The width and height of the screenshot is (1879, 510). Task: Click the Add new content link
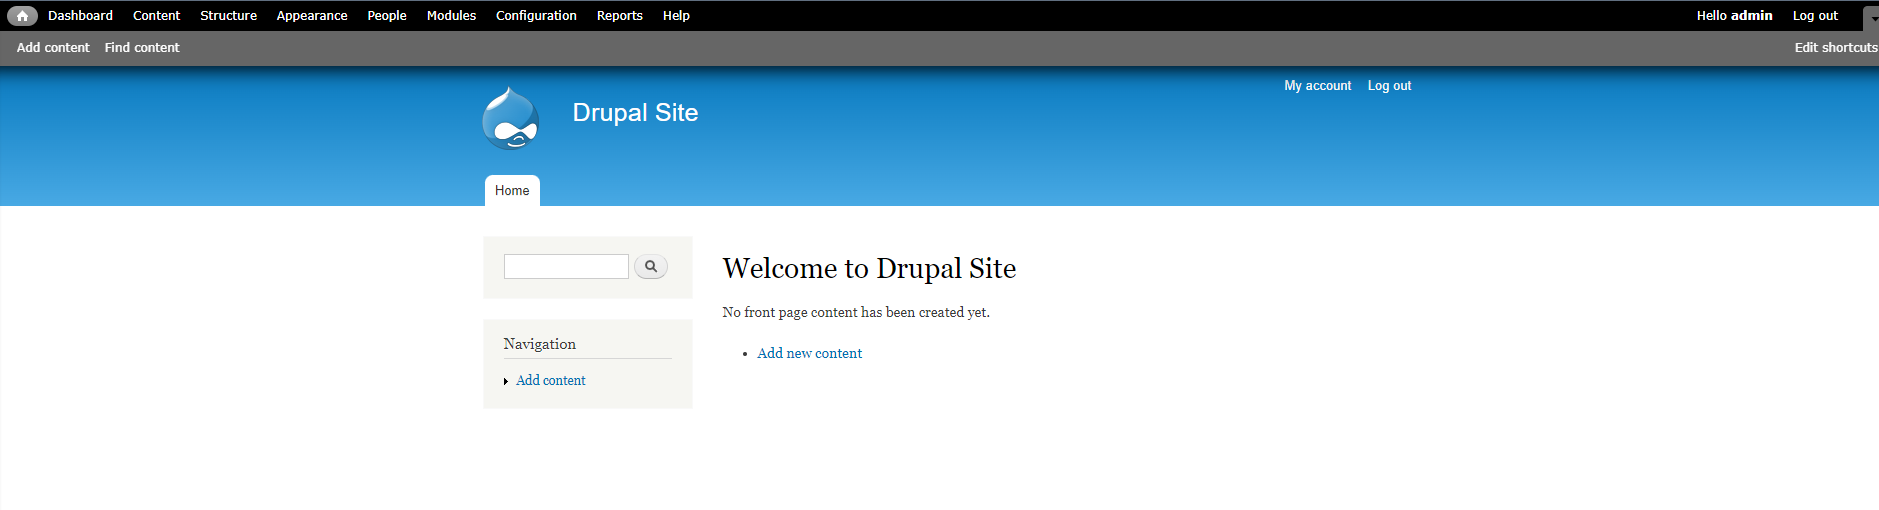[809, 353]
